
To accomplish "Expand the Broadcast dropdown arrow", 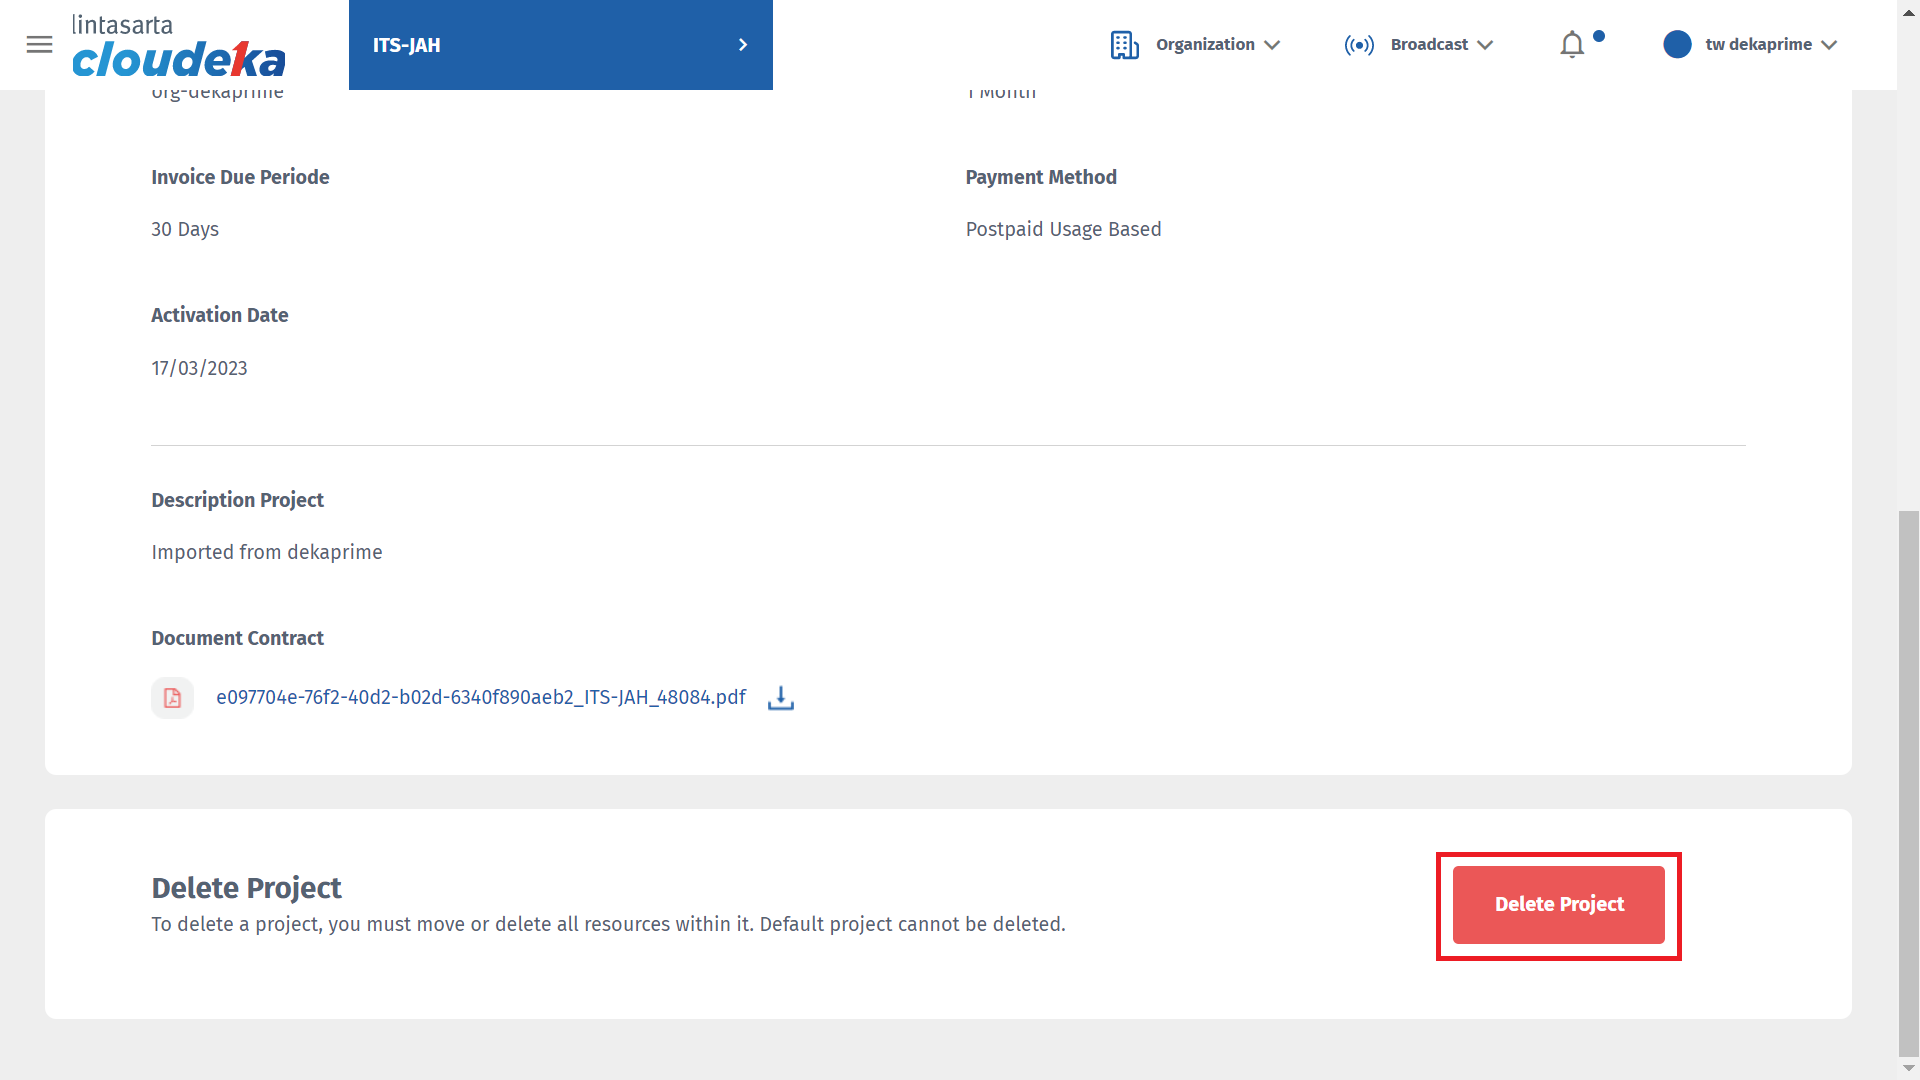I will (1485, 45).
